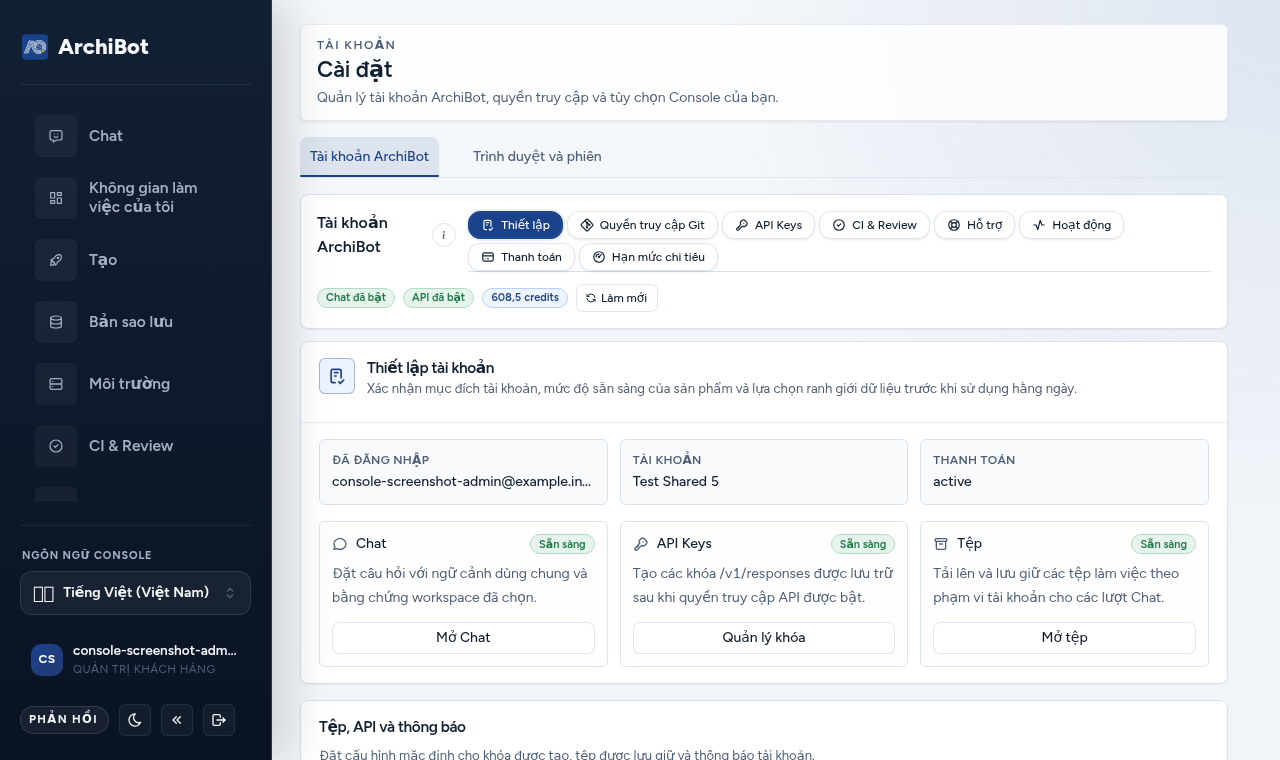Click the Mở Chat button
This screenshot has width=1280, height=760.
tap(463, 638)
